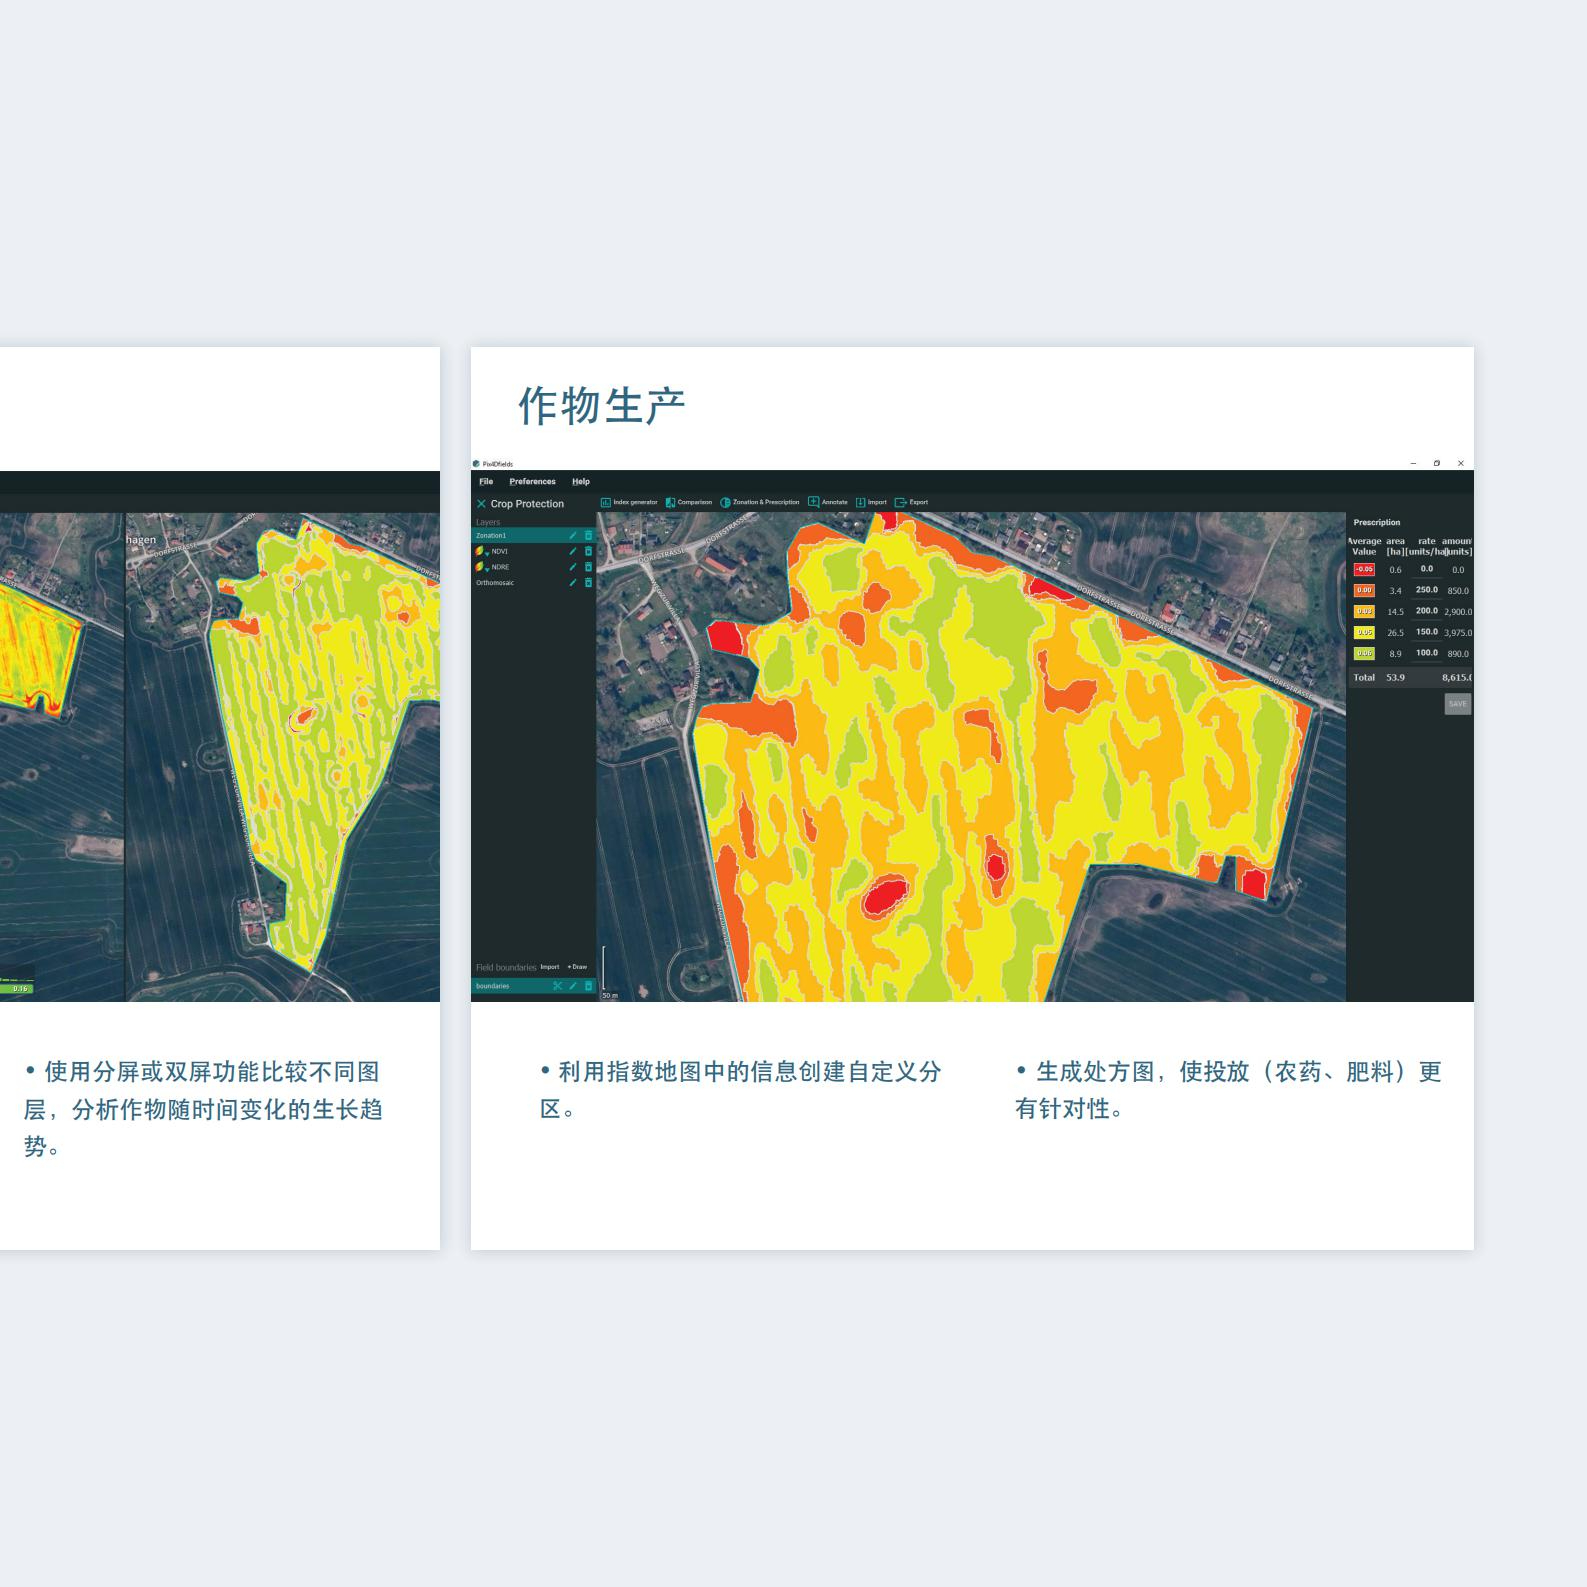Close the Crop Protection project with X

pos(481,504)
